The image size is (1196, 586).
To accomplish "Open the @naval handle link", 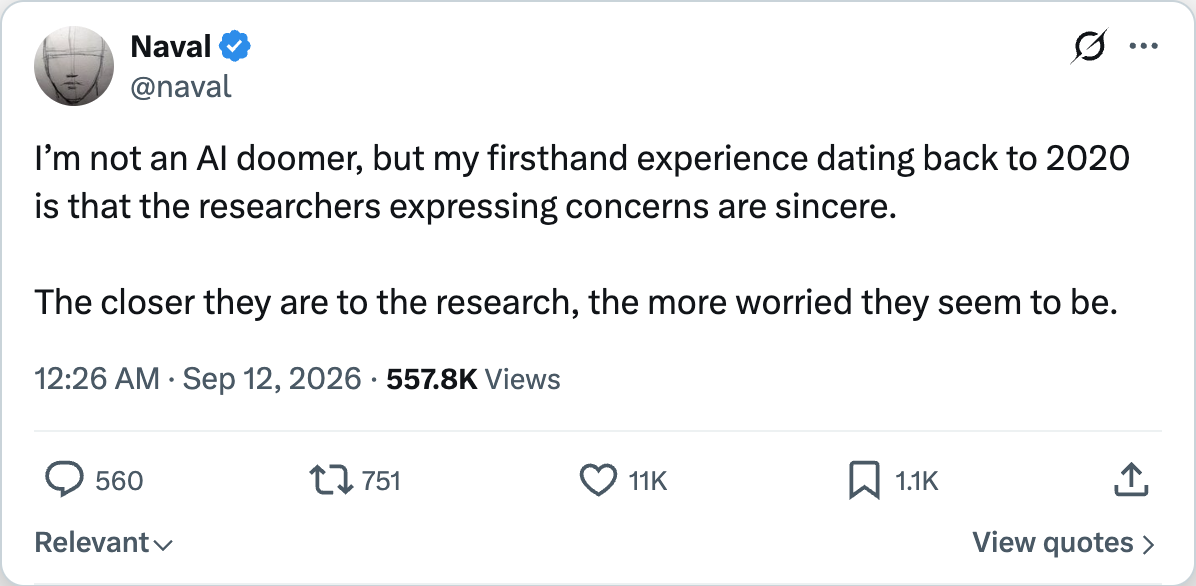I will click(x=181, y=87).
